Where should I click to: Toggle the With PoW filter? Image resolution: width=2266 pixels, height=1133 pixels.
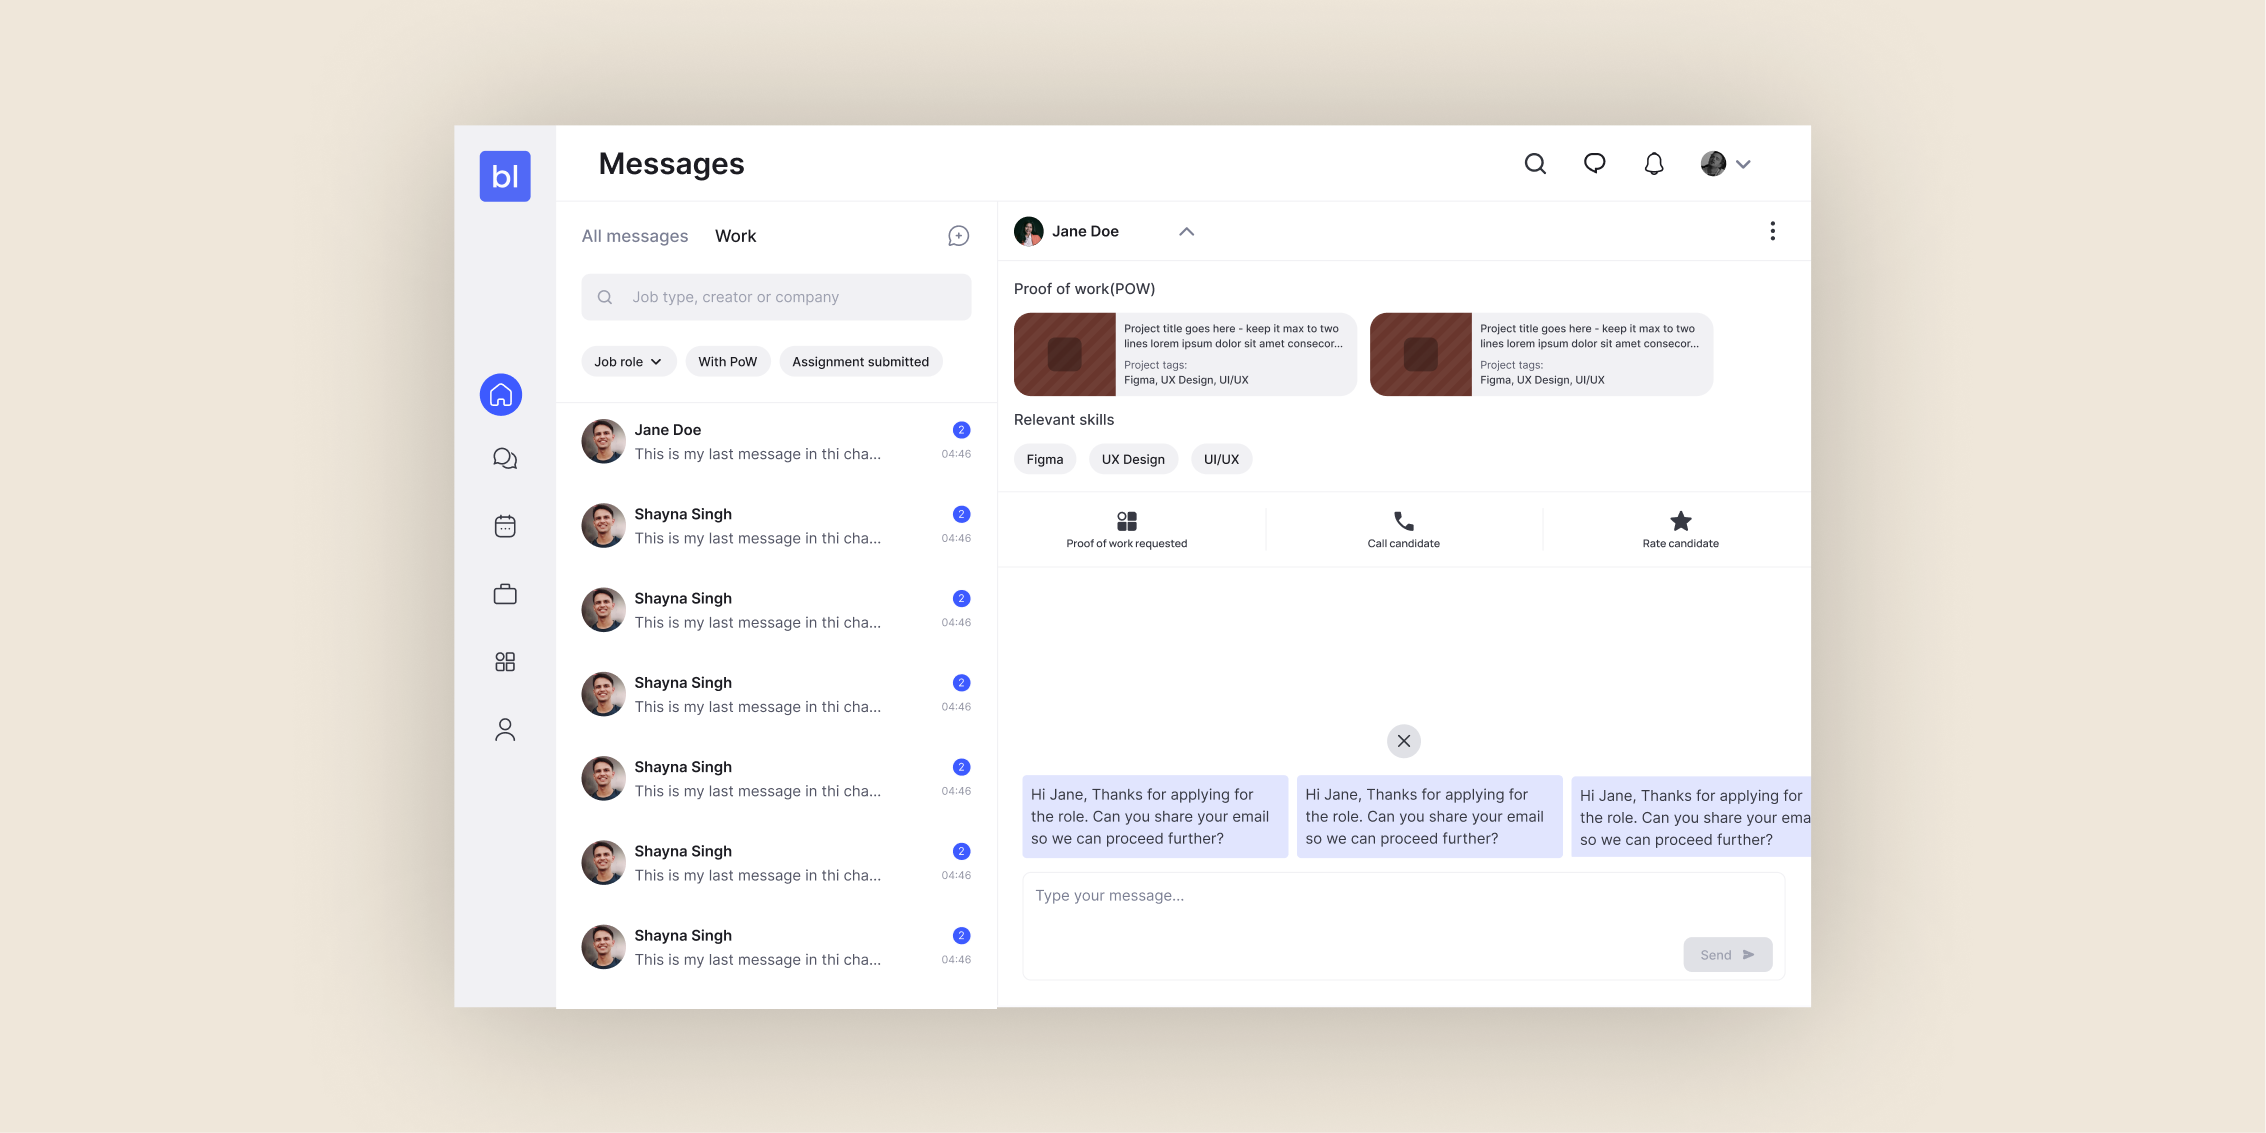(728, 361)
